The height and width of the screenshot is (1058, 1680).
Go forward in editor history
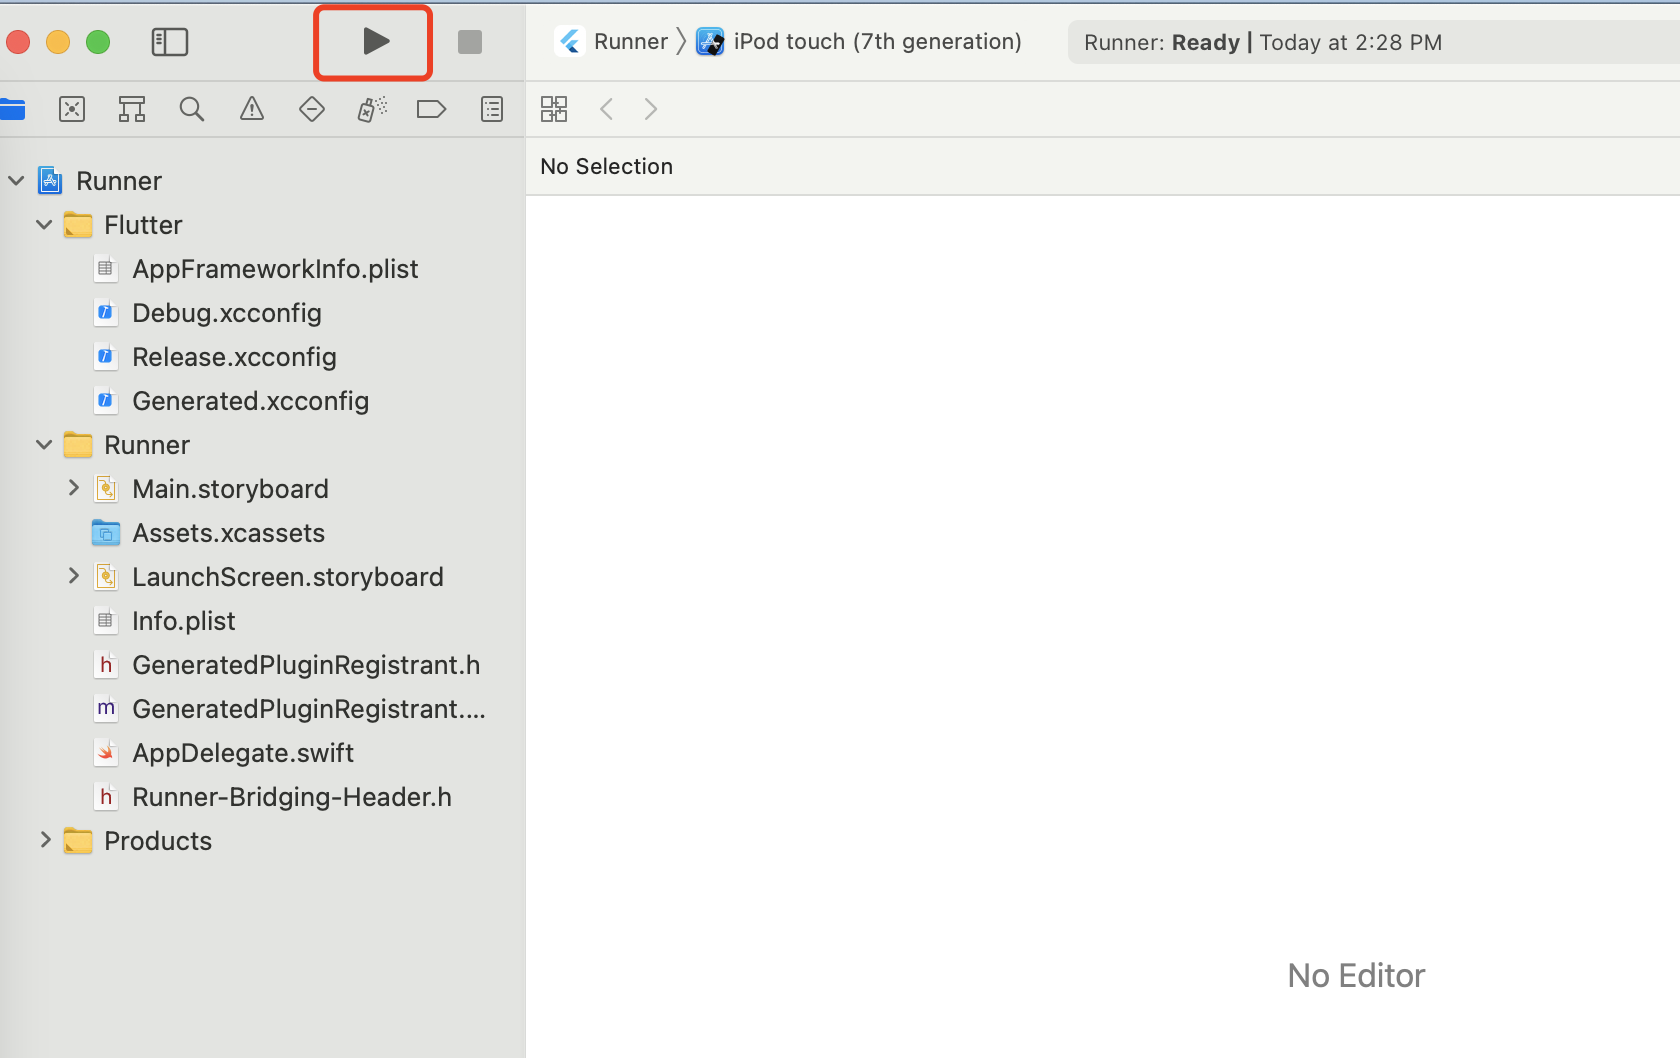point(651,109)
